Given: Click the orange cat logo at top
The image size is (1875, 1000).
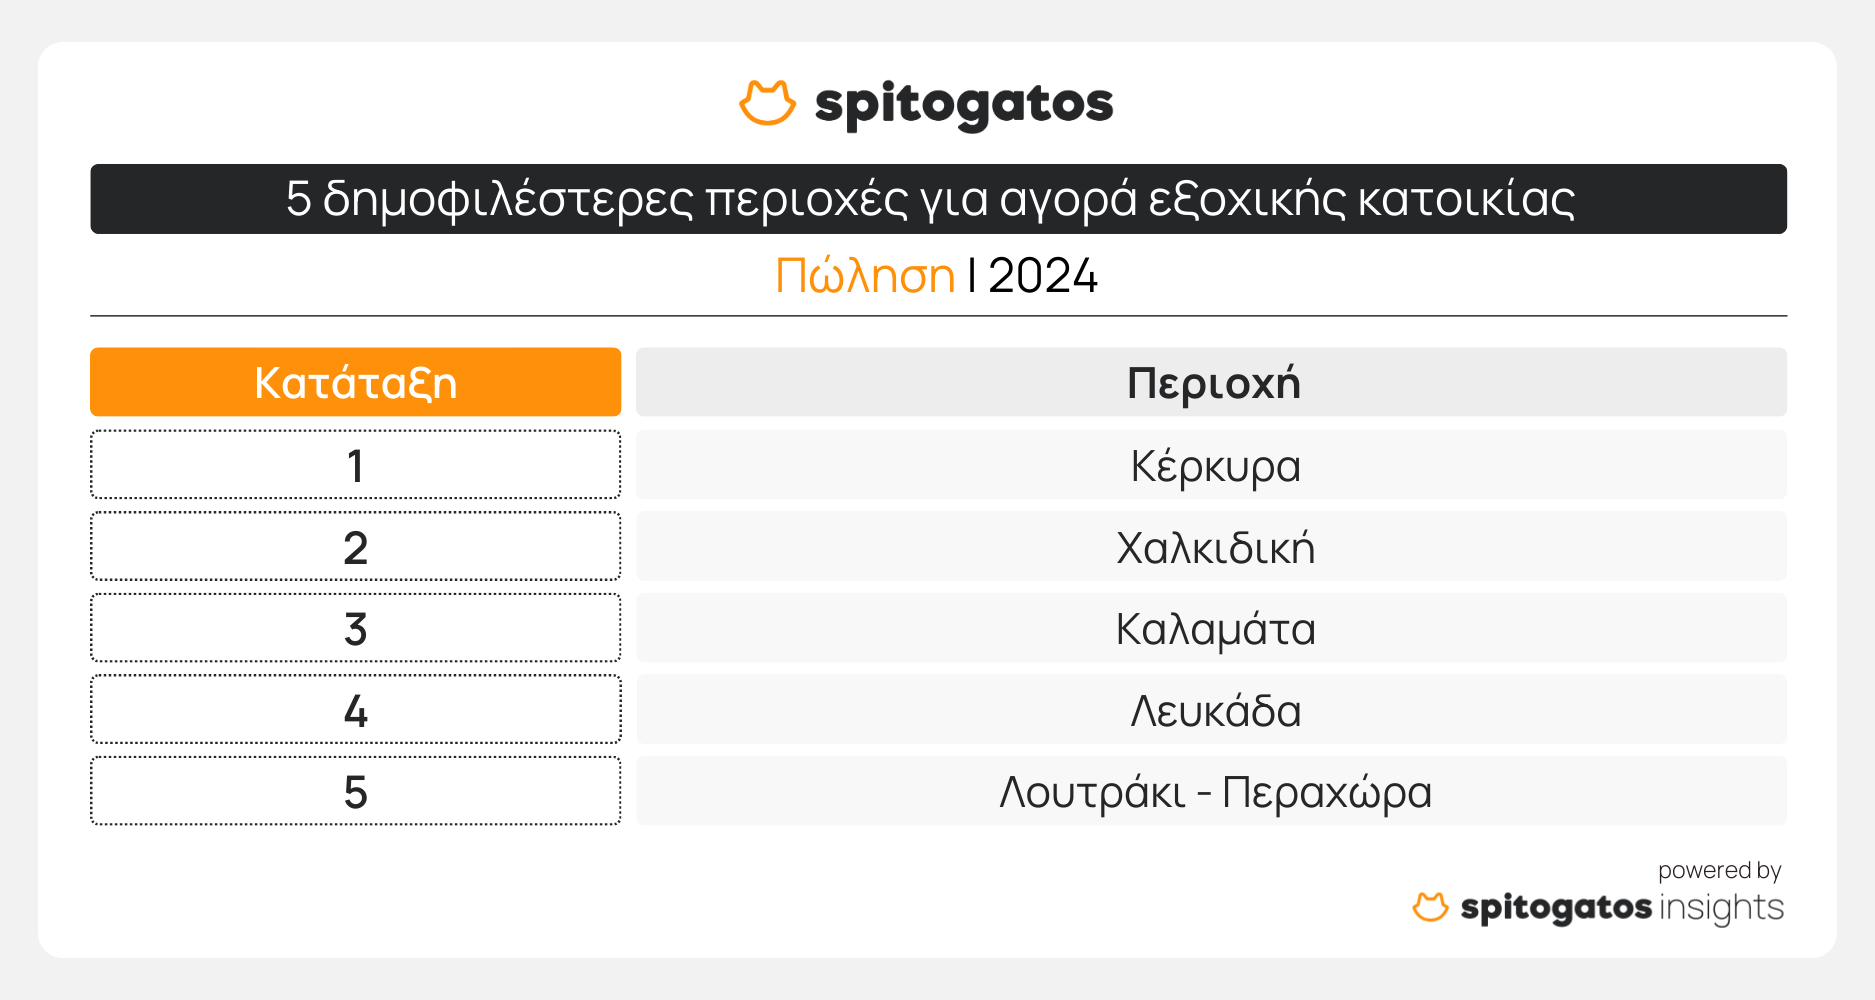Looking at the screenshot, I should [767, 103].
